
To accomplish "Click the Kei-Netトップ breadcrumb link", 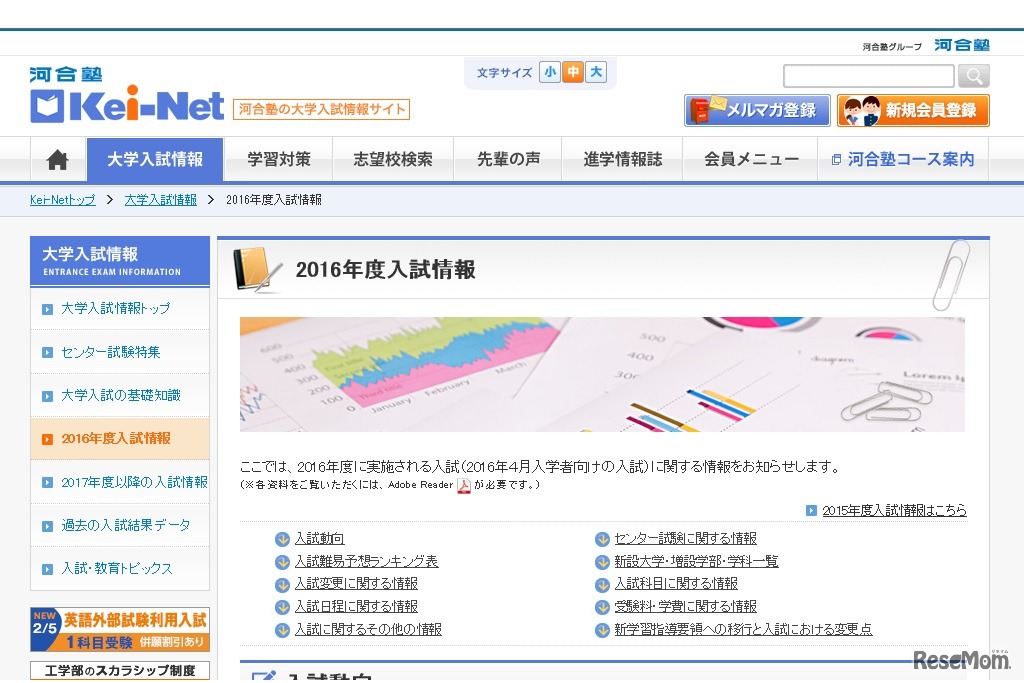I will (63, 200).
